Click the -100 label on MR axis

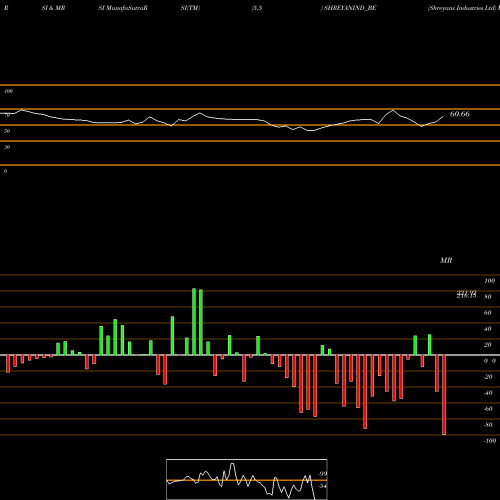pyautogui.click(x=490, y=441)
